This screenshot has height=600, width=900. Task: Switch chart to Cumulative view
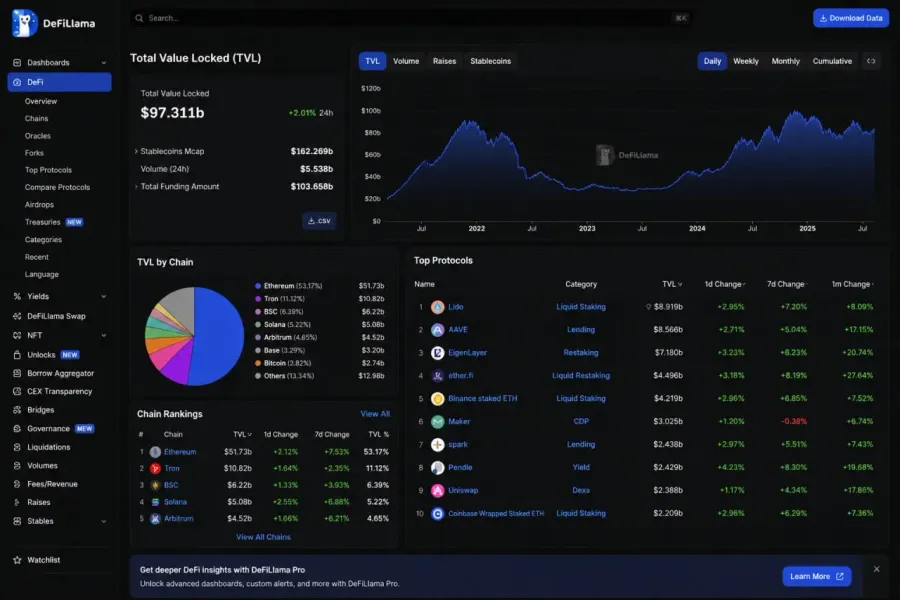click(x=832, y=61)
